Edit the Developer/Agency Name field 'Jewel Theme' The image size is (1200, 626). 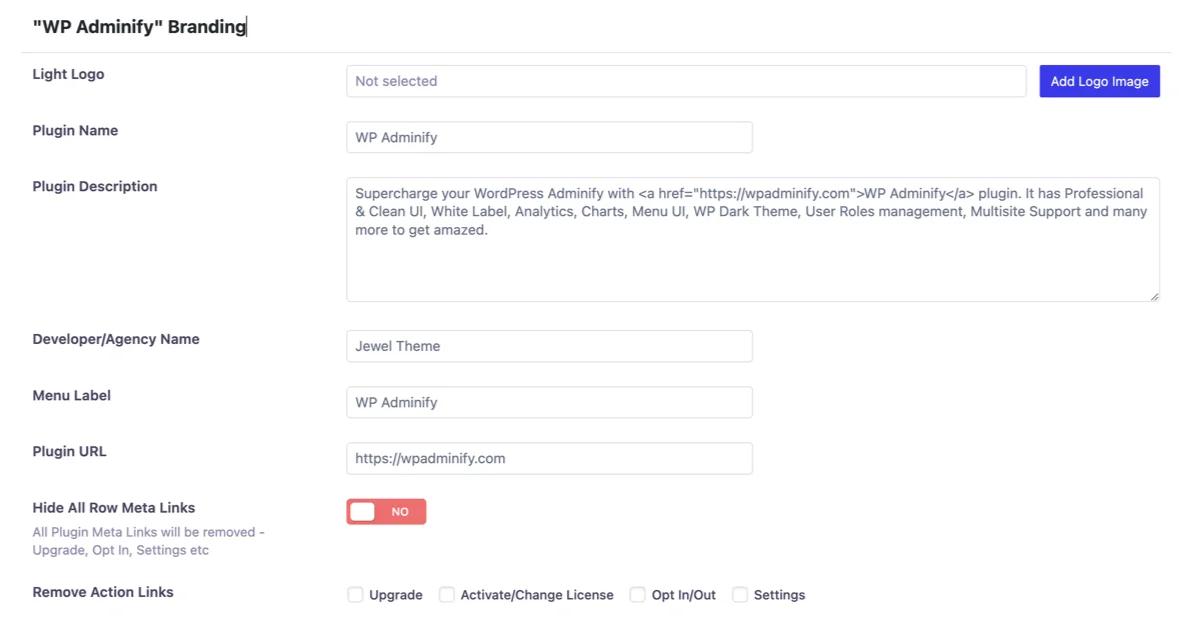coord(549,346)
